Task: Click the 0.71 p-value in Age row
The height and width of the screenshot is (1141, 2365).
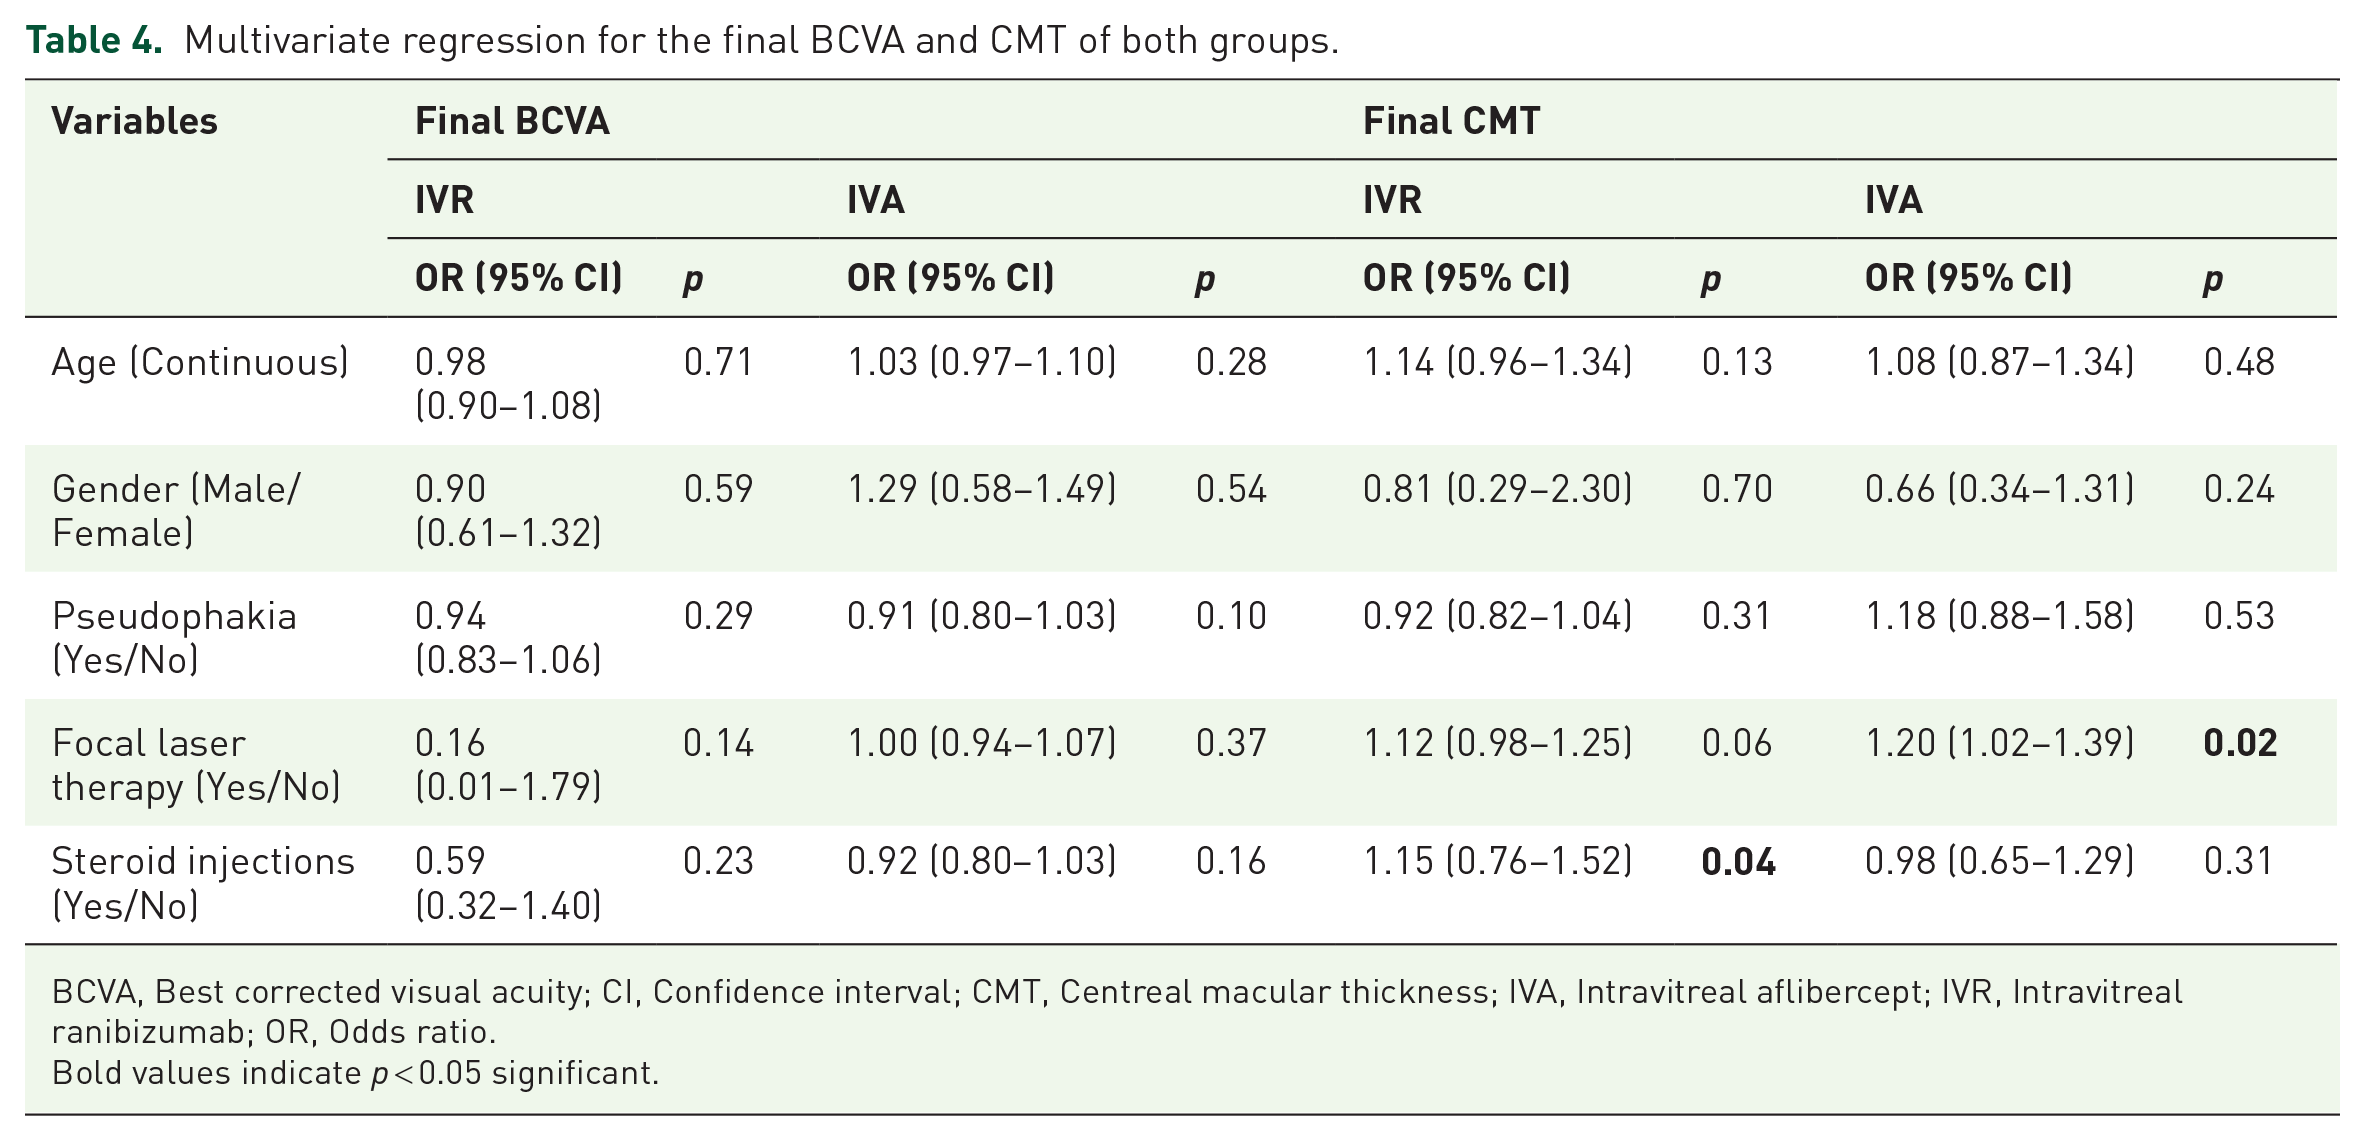Action: click(x=718, y=362)
